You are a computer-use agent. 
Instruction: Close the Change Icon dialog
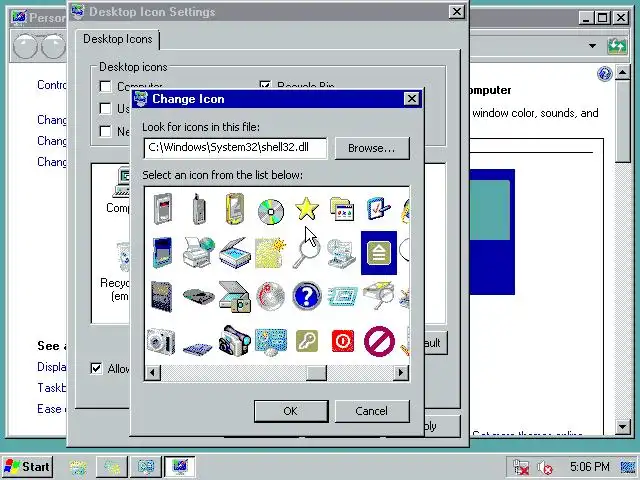tap(411, 99)
